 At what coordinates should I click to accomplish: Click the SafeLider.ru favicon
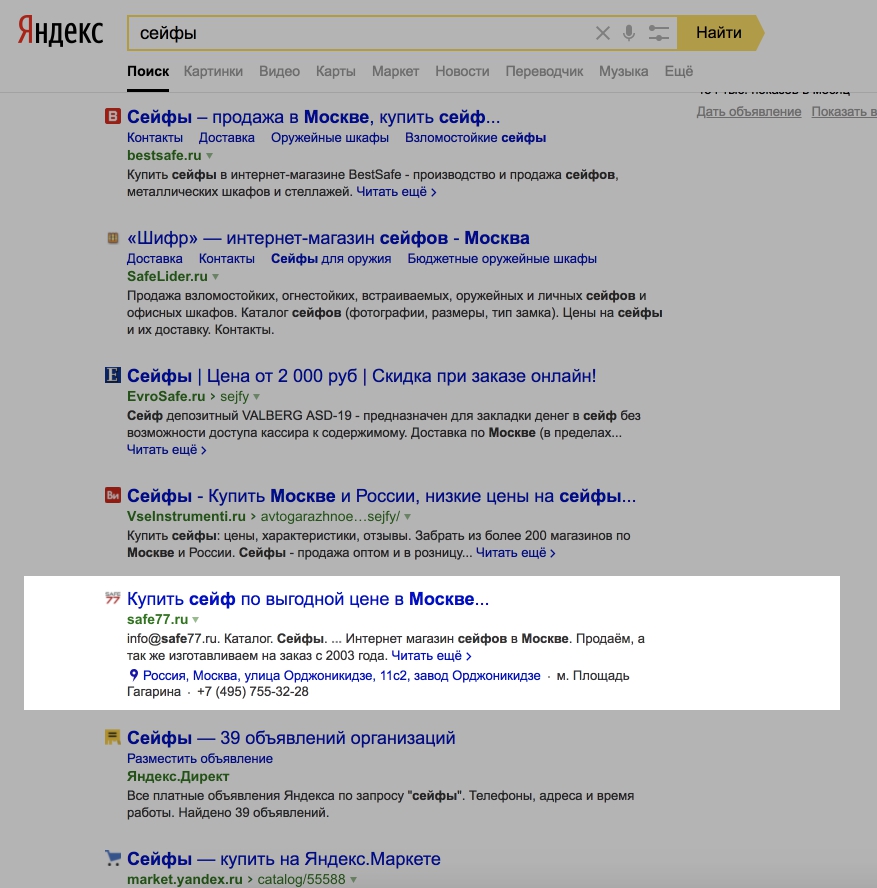[113, 238]
